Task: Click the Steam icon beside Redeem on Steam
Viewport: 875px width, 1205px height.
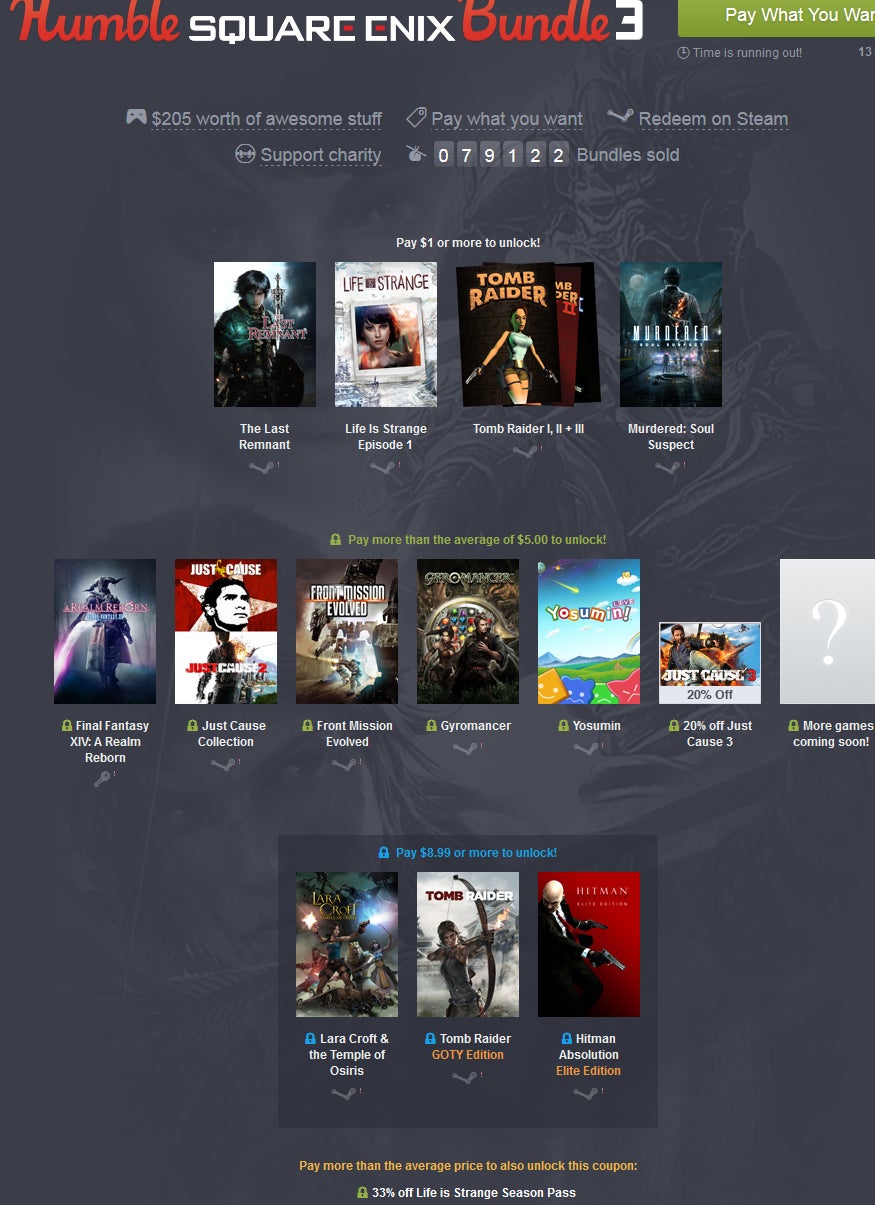Action: (620, 117)
